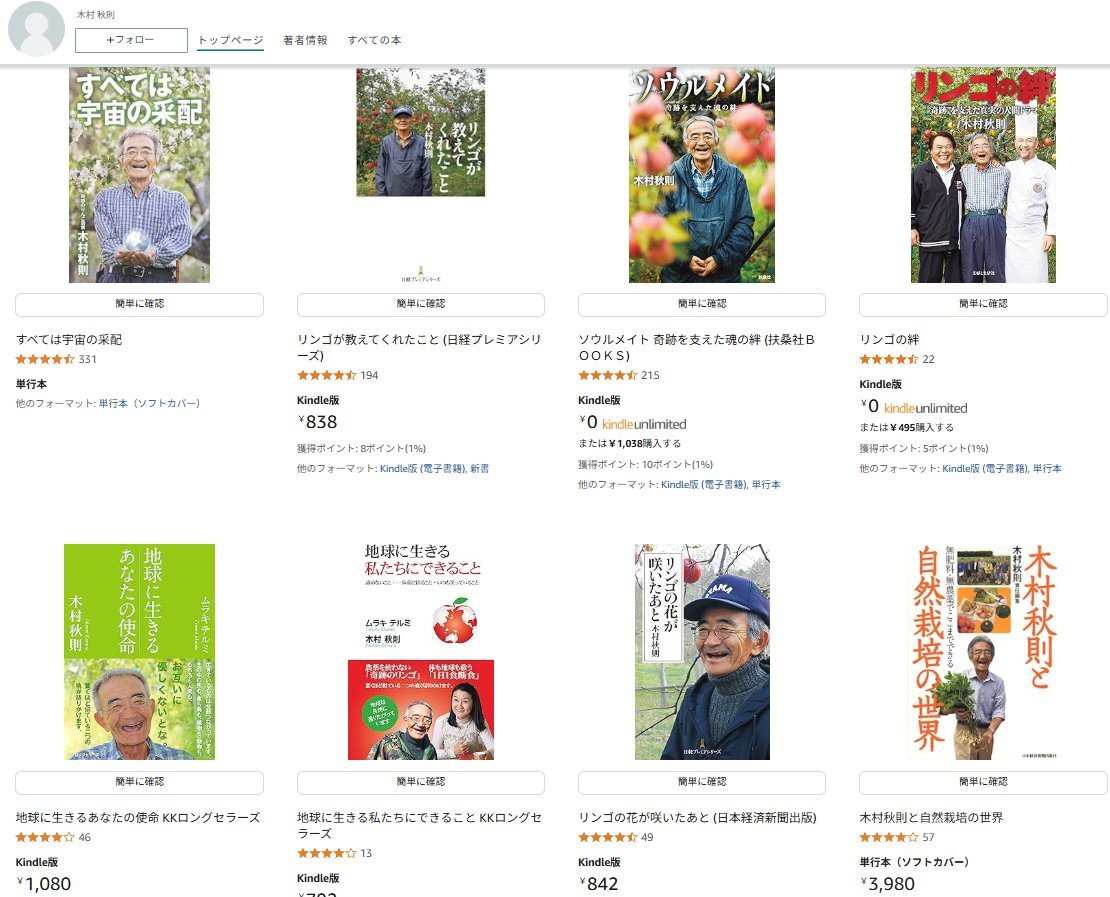The width and height of the screenshot is (1110, 897).
Task: Open the ソウルメイト book cover
Action: (702, 175)
